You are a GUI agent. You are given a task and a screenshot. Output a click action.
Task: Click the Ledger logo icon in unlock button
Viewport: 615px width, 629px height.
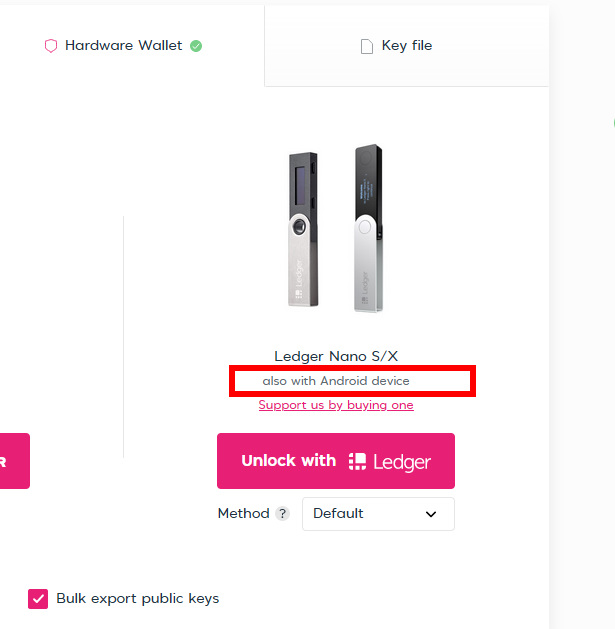(x=357, y=461)
